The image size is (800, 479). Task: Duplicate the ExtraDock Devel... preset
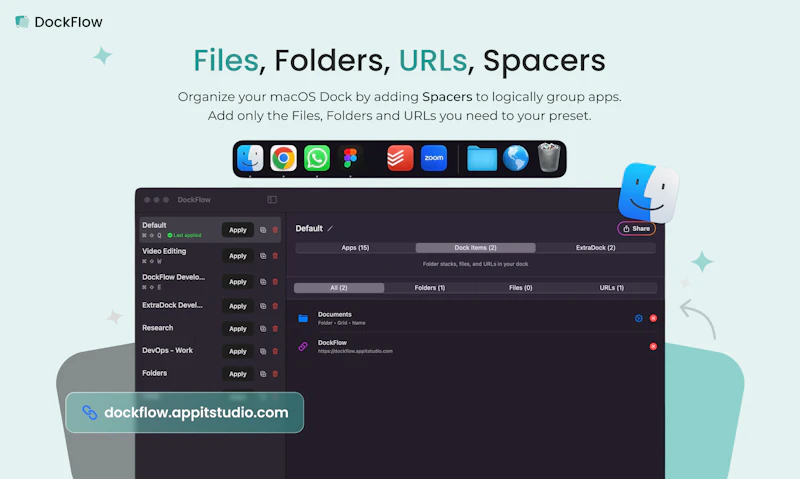(263, 306)
